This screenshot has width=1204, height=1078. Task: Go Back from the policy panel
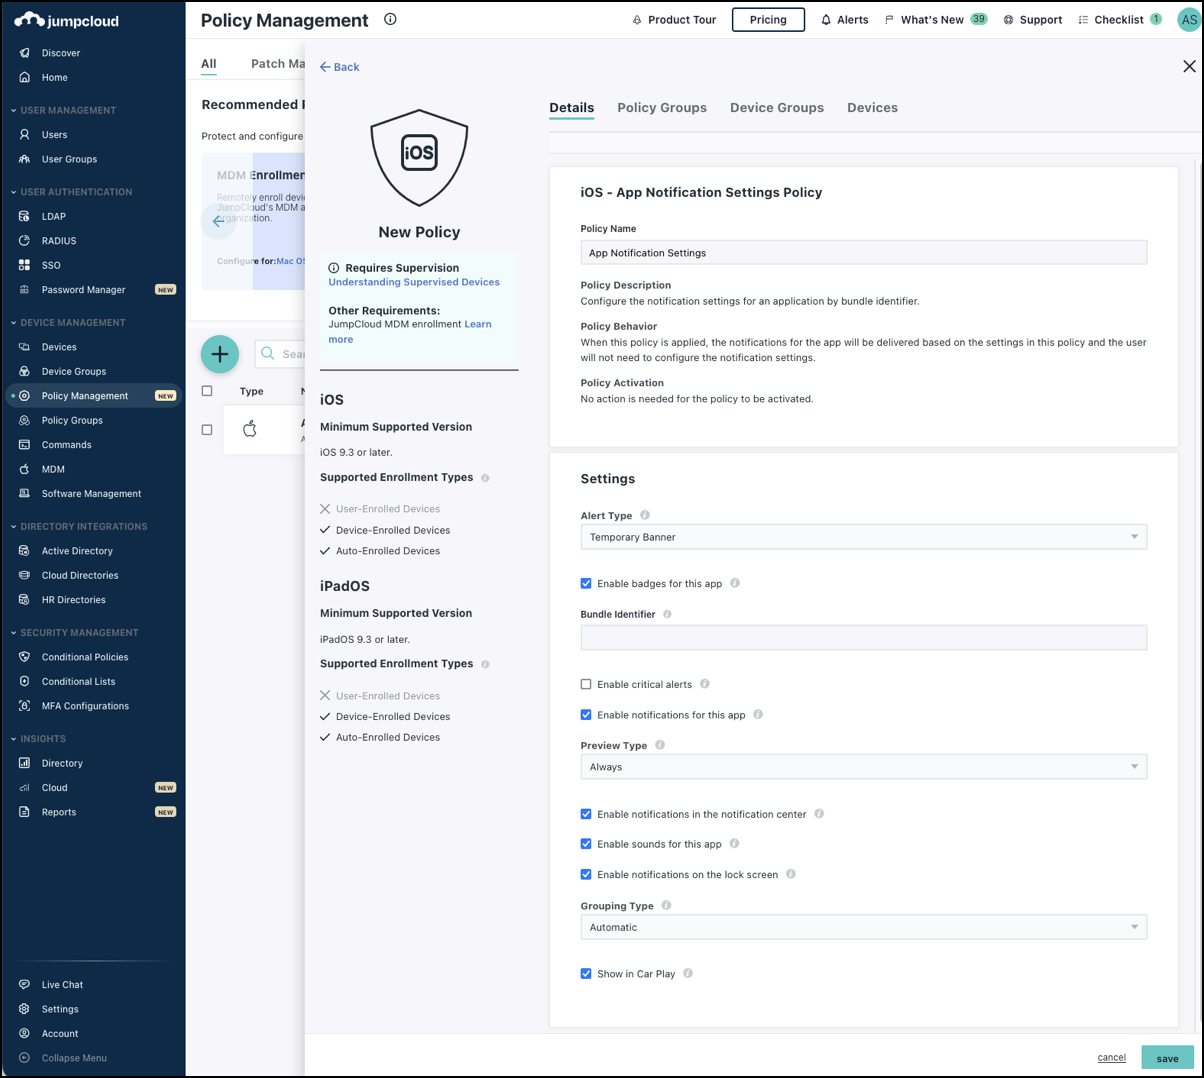pyautogui.click(x=339, y=67)
